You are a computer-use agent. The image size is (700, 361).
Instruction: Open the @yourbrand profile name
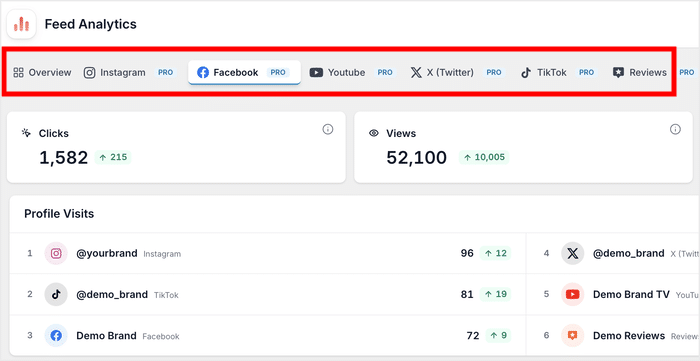coord(107,253)
